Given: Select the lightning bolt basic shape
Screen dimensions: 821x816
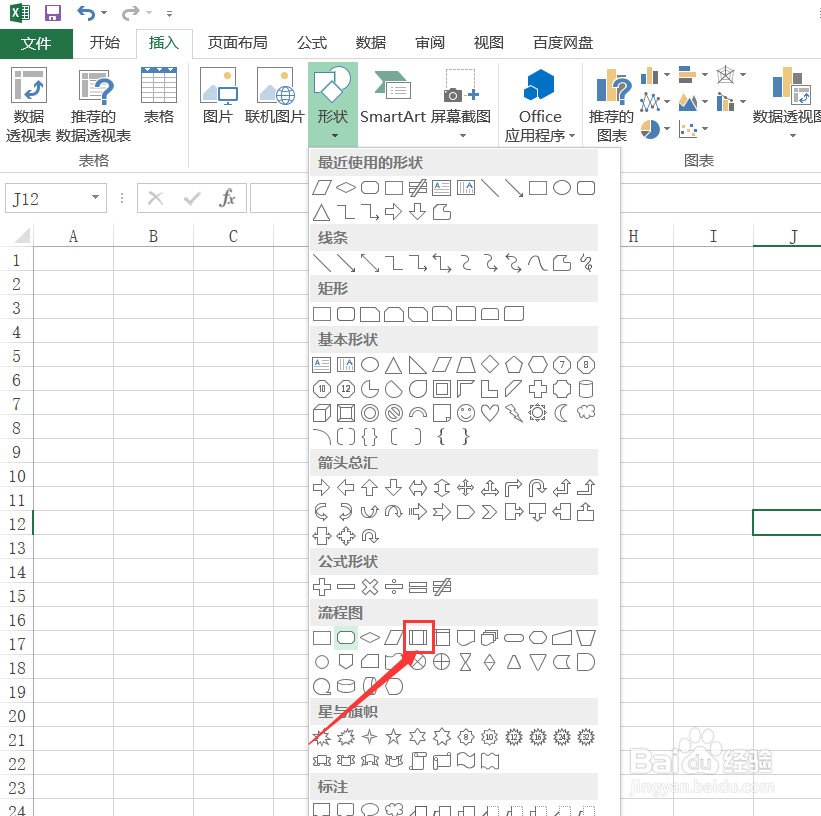Looking at the screenshot, I should (x=514, y=413).
